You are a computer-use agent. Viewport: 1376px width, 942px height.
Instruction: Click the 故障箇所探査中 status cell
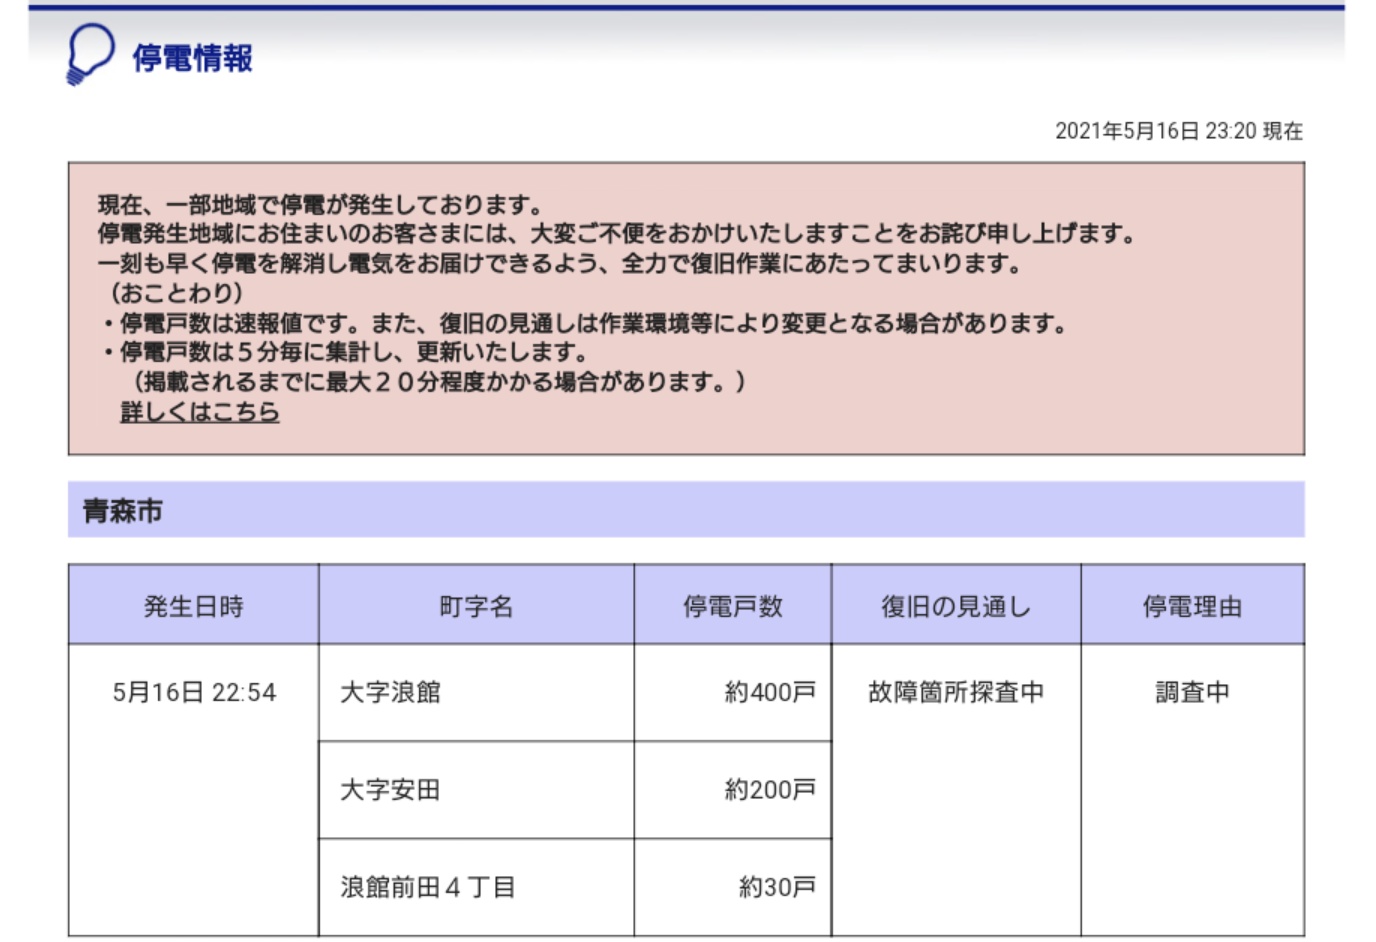click(956, 688)
